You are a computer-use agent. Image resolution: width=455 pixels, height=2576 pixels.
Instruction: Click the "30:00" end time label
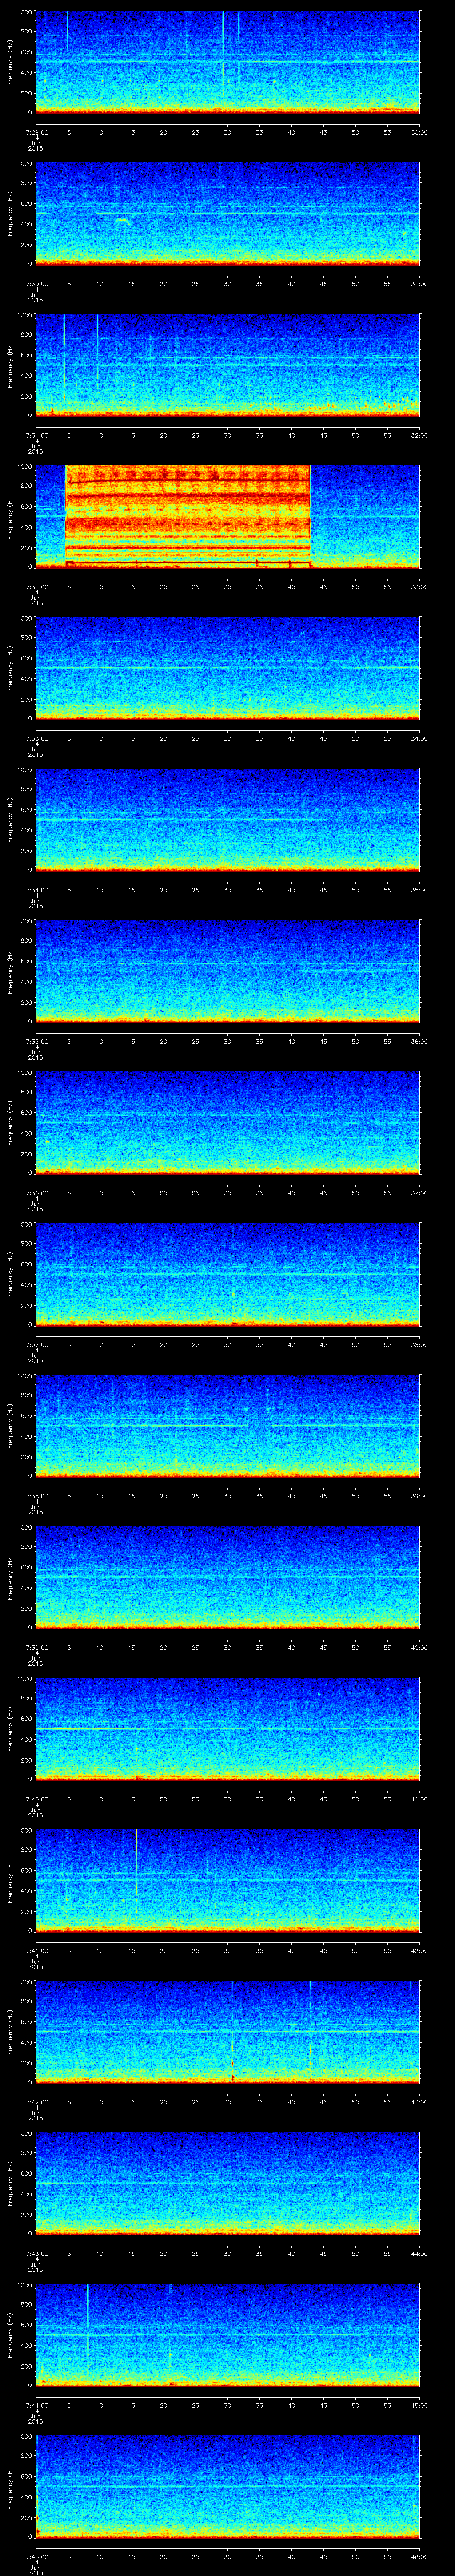click(420, 132)
